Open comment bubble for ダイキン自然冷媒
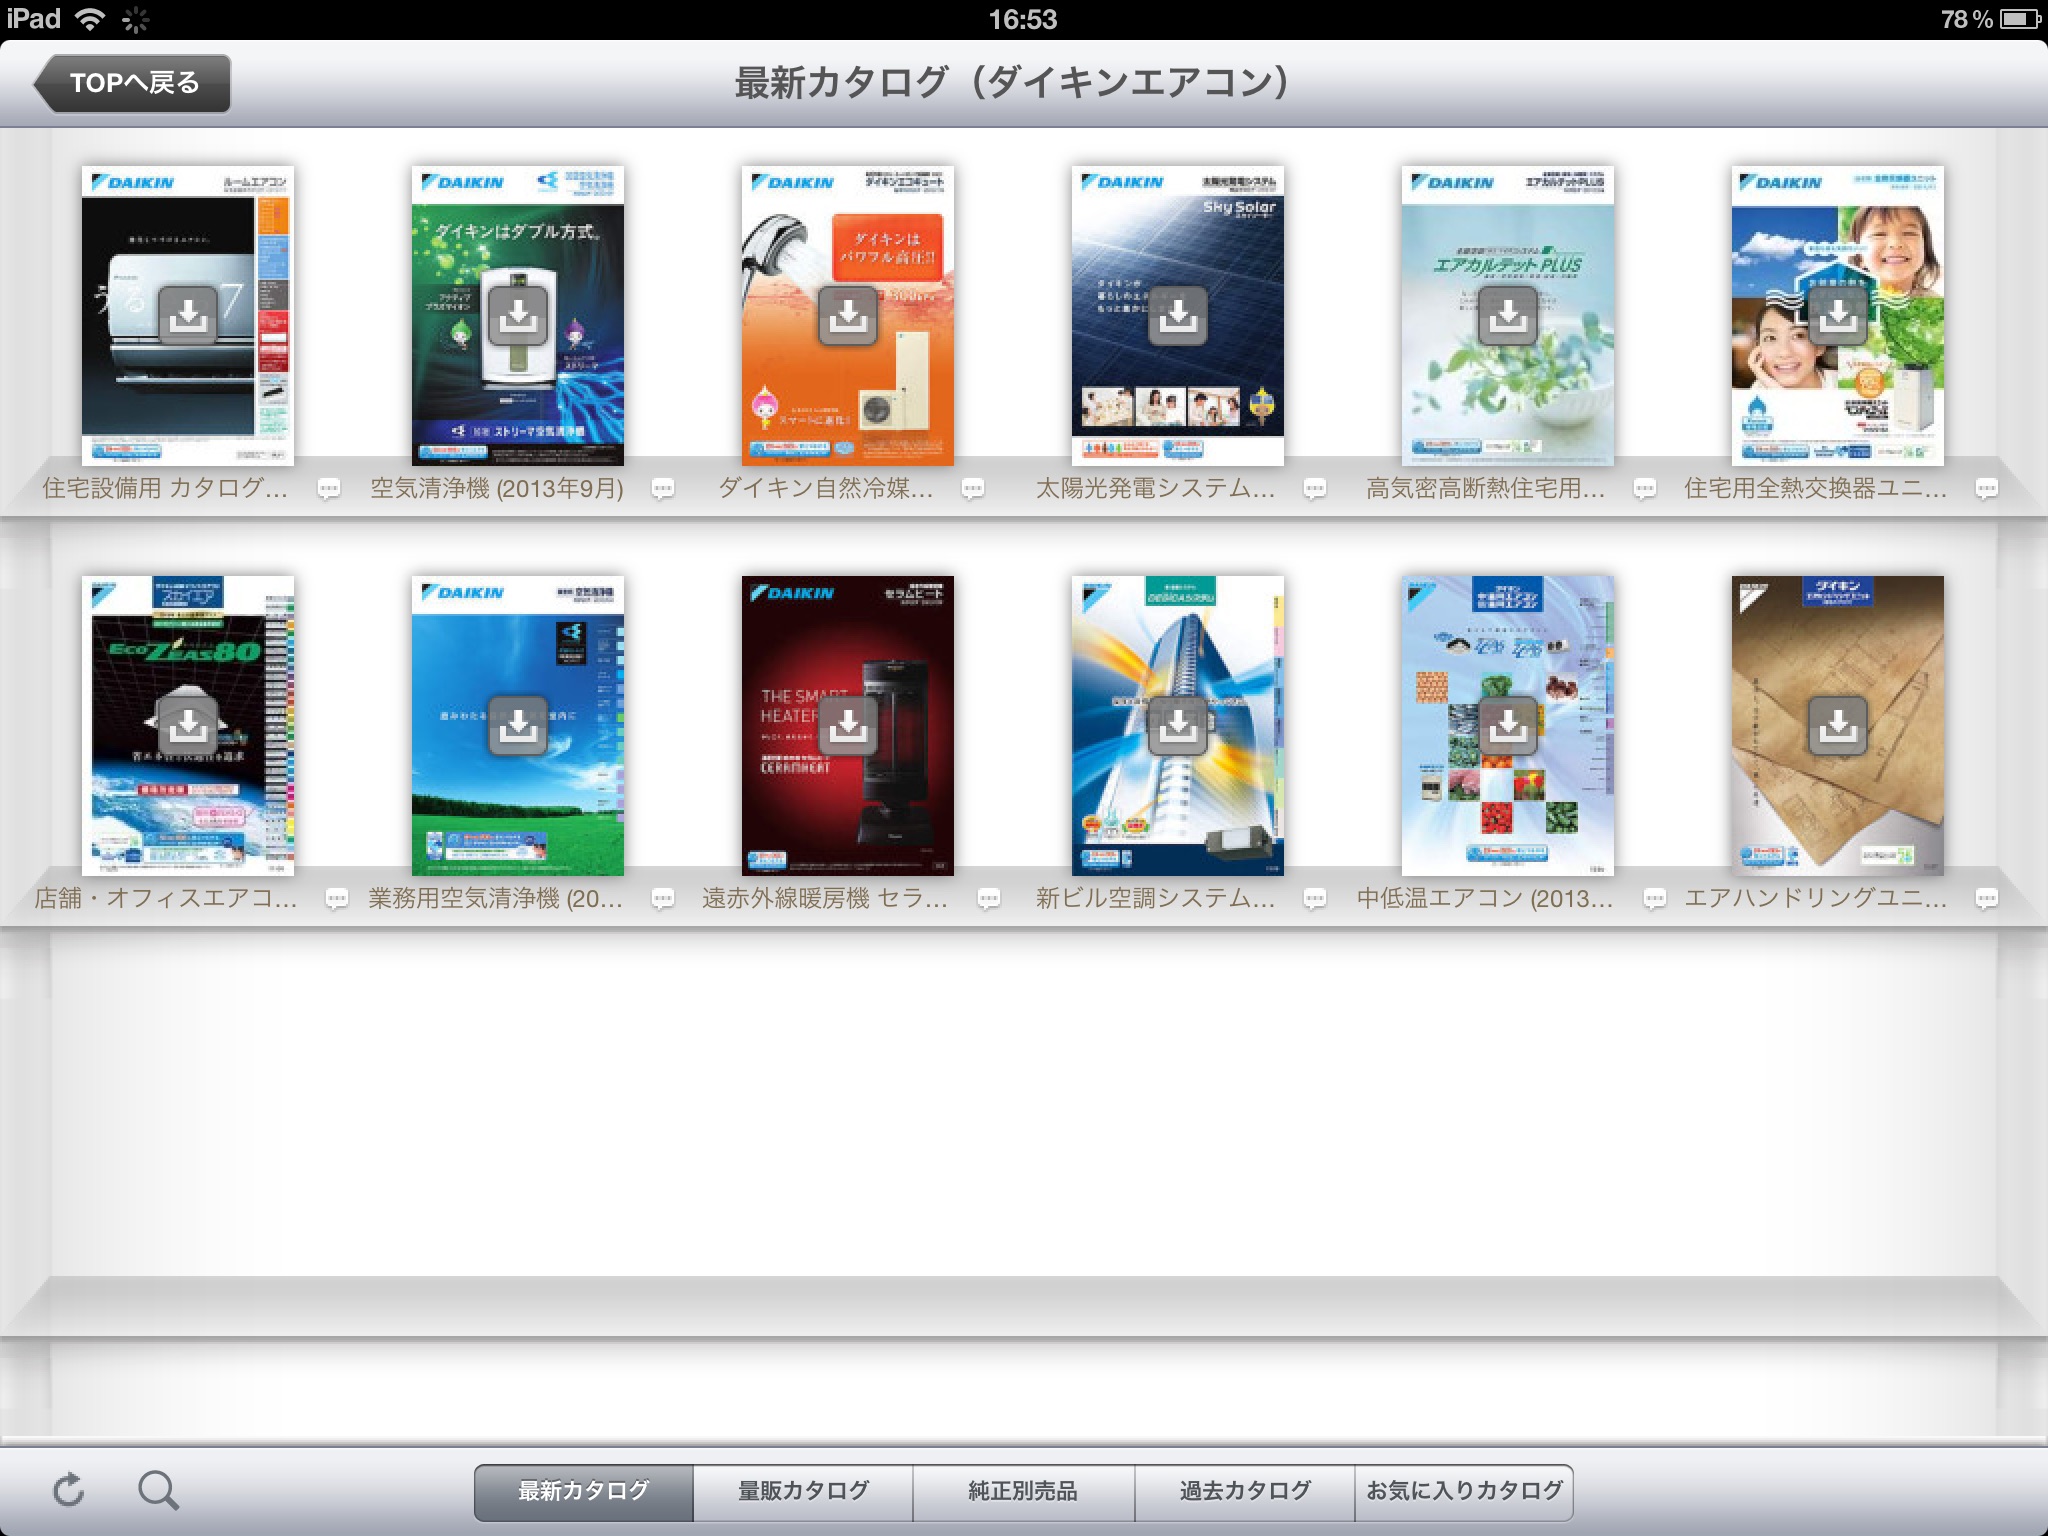 click(972, 489)
